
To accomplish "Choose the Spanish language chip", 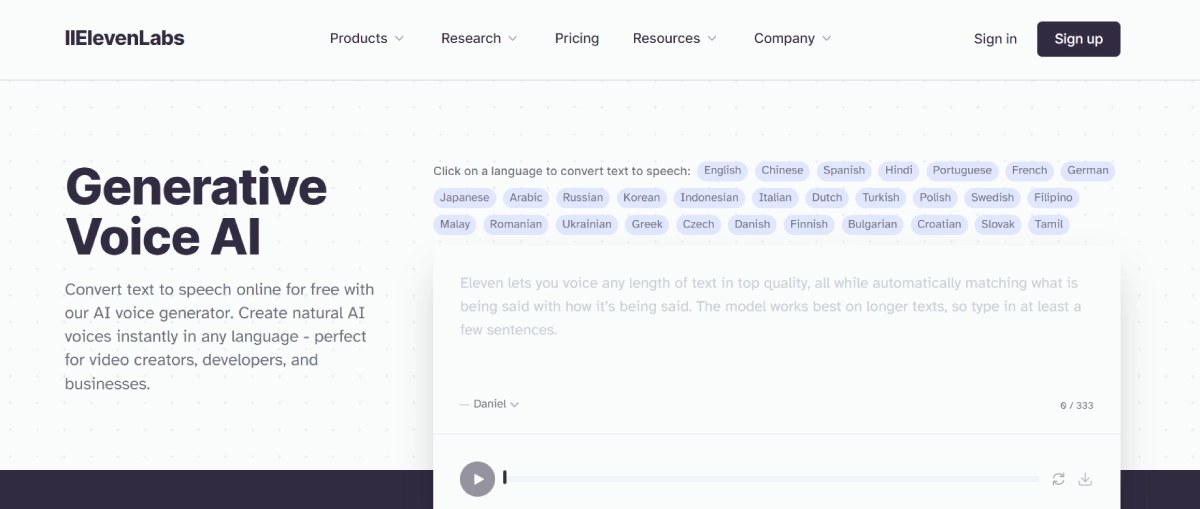I will click(x=844, y=170).
